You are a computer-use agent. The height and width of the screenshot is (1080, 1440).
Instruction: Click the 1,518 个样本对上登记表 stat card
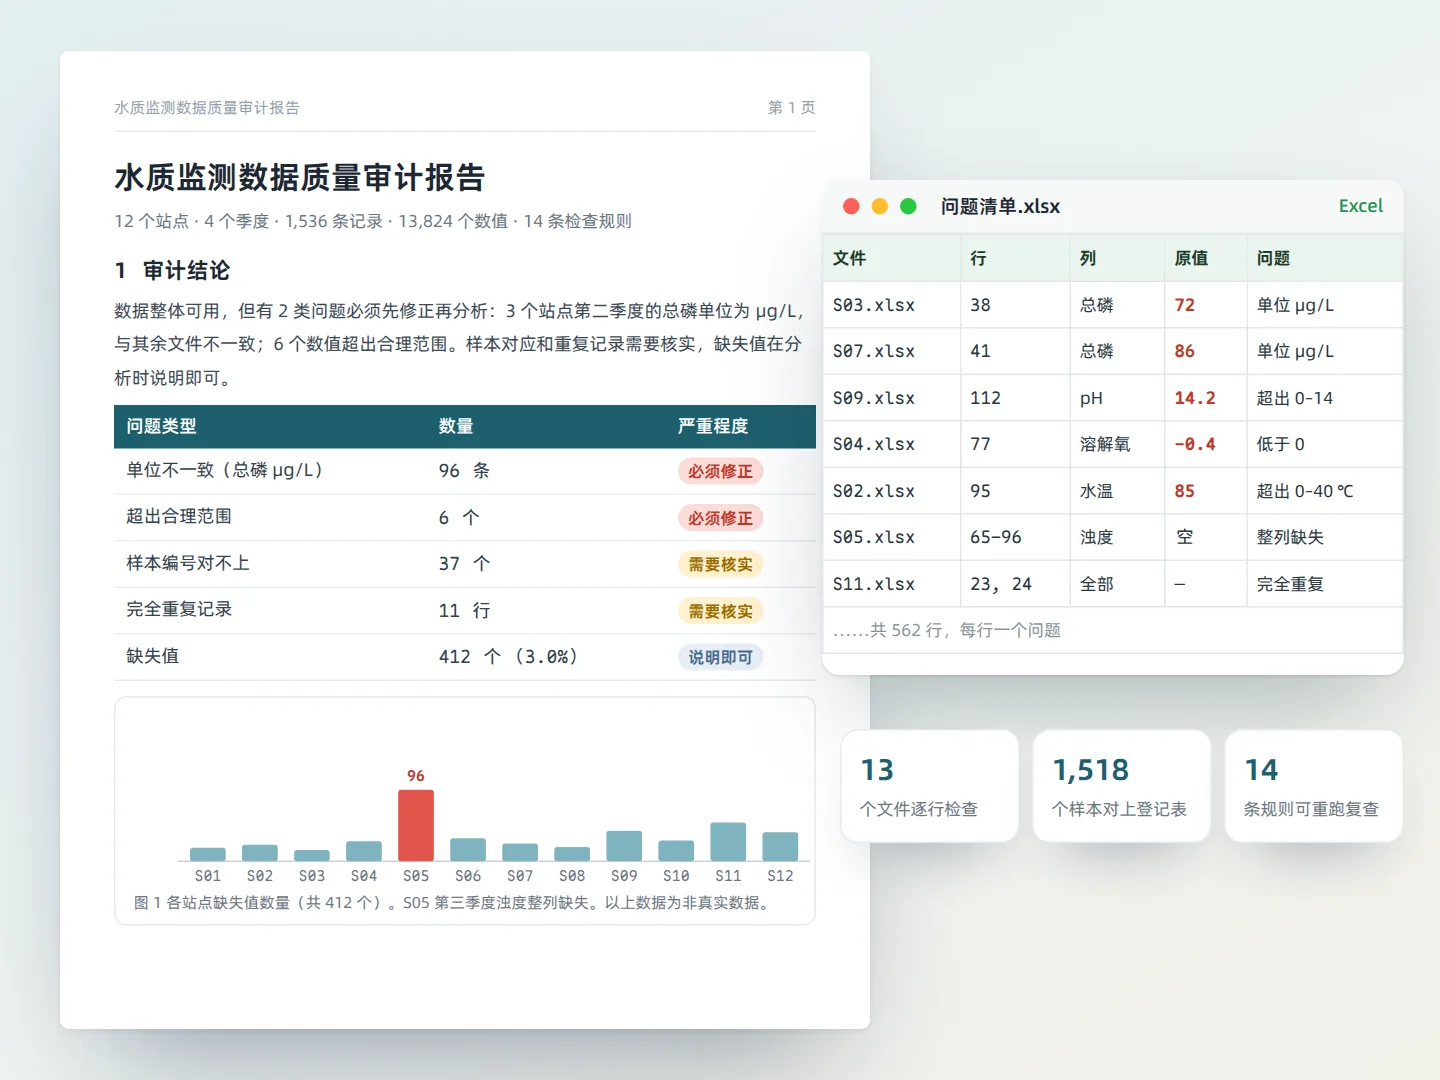1122,786
